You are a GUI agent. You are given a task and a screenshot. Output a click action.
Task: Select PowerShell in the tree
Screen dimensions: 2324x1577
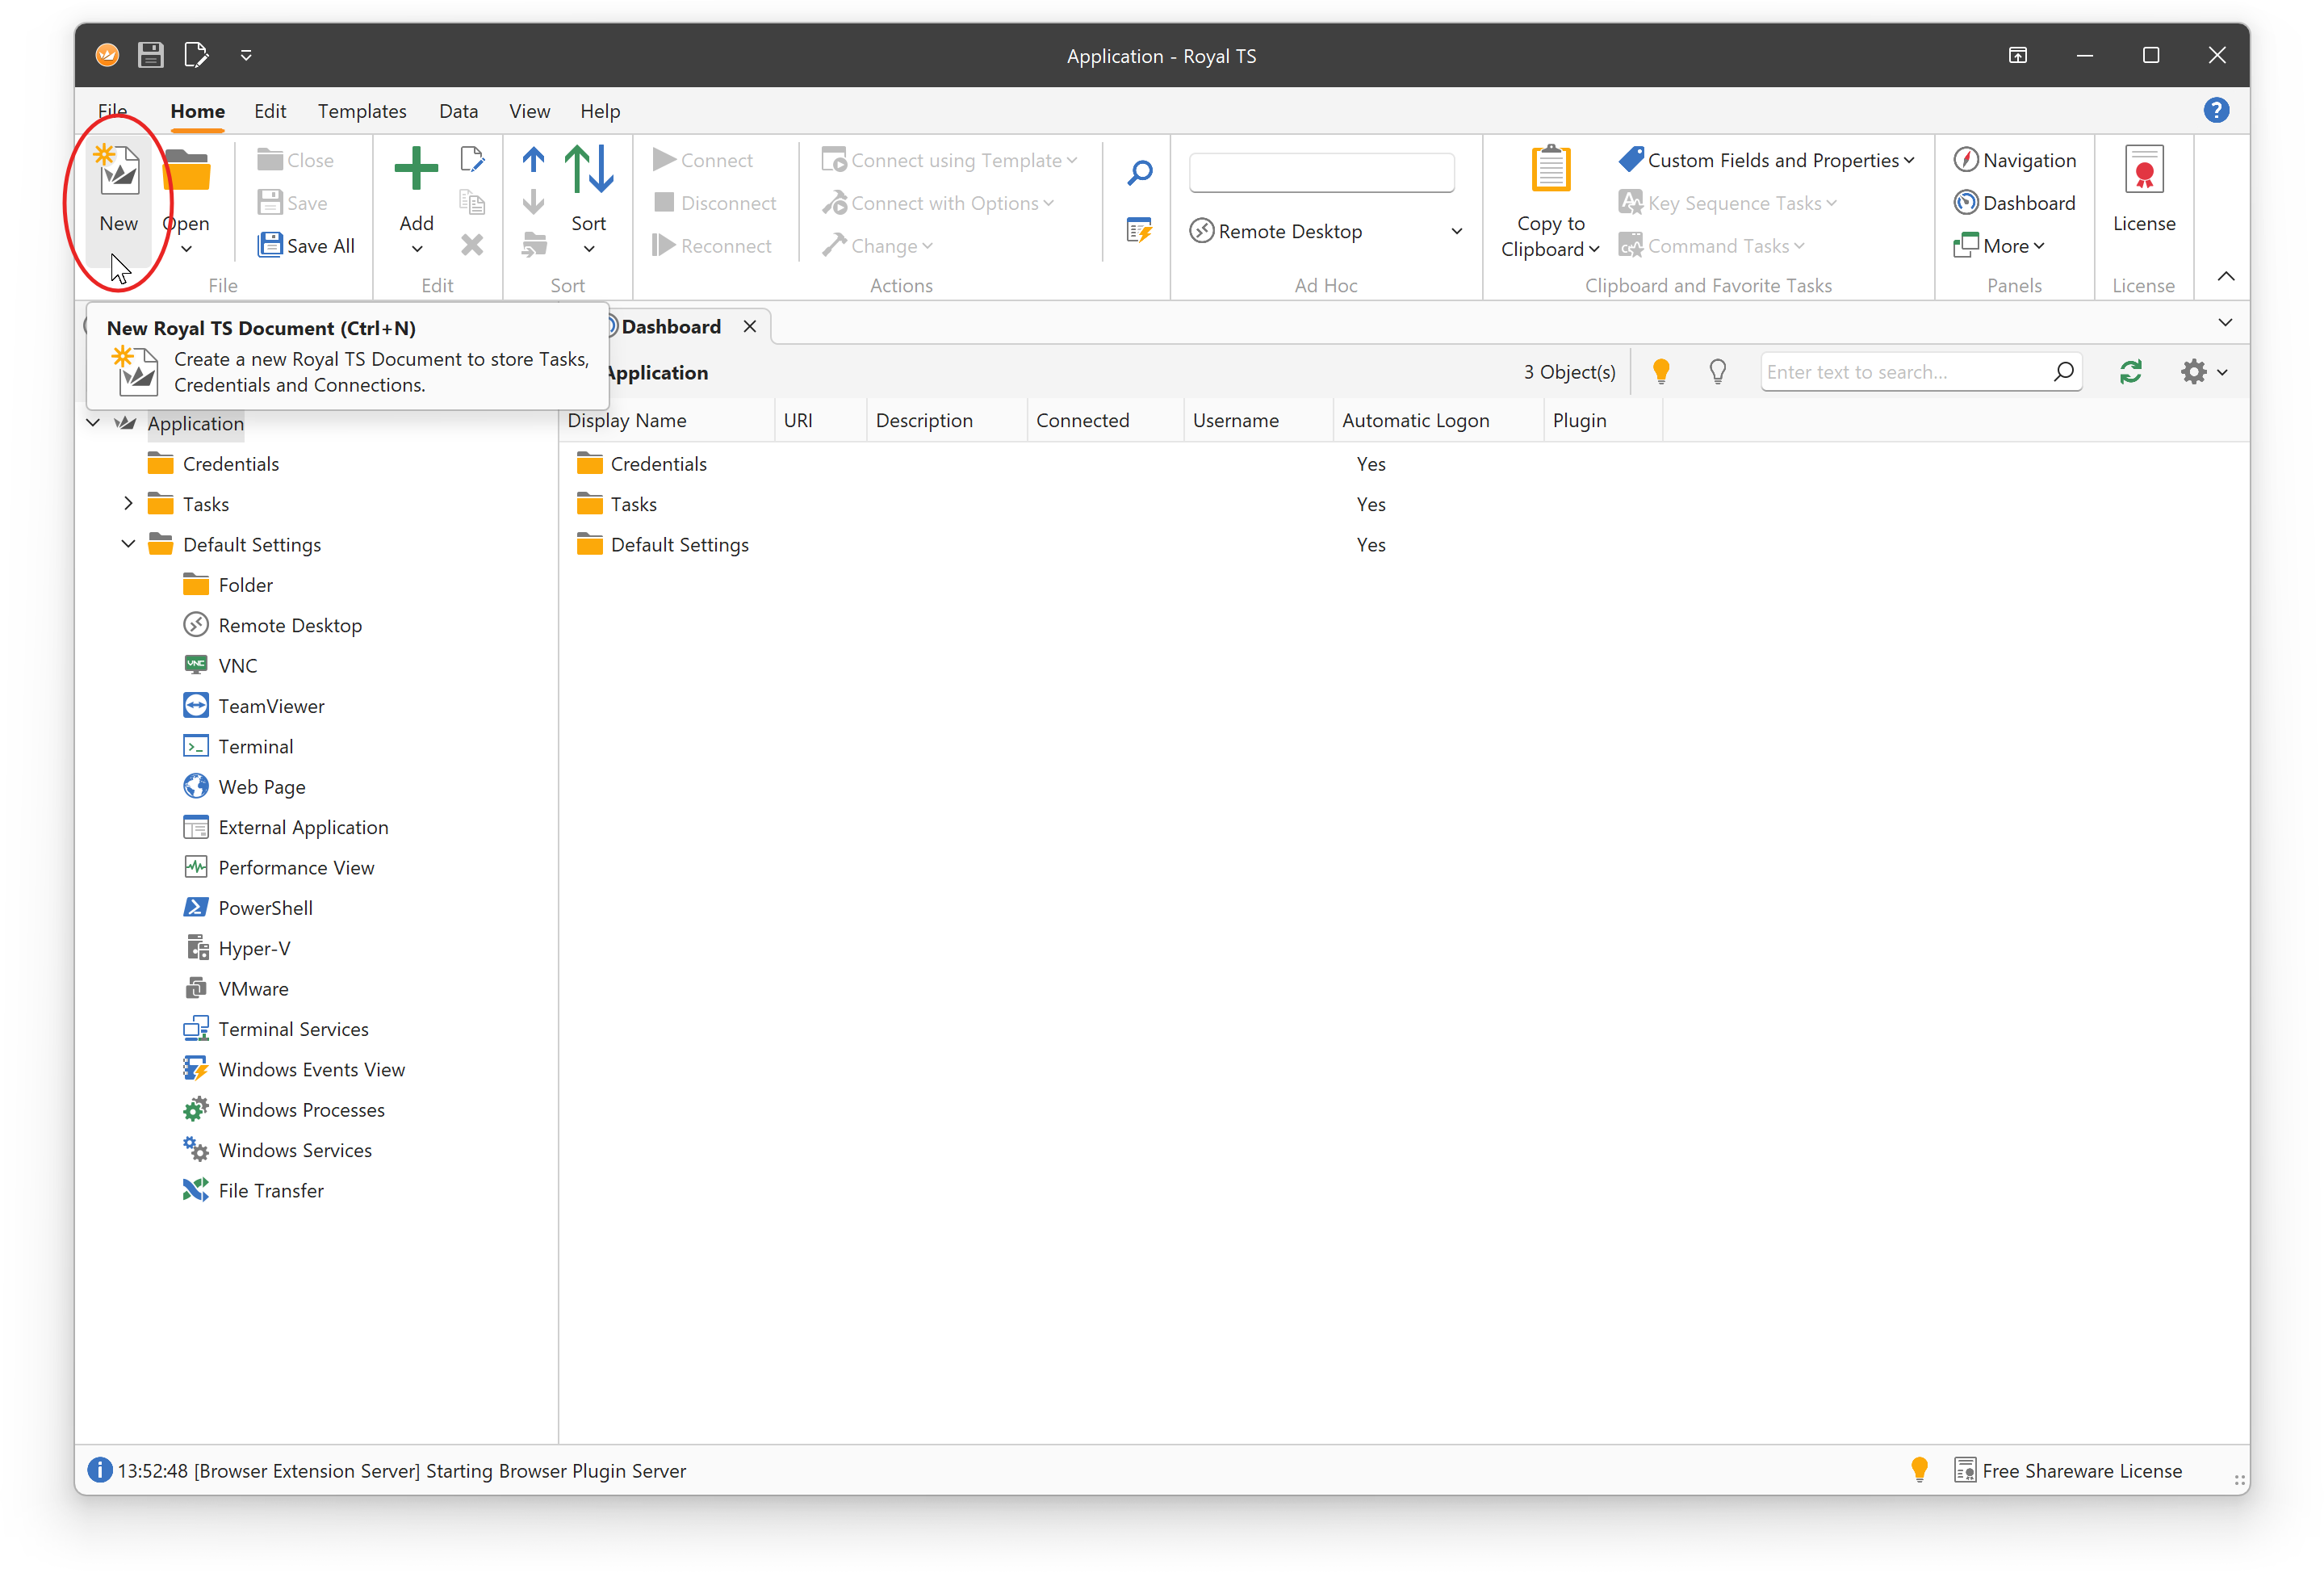click(x=265, y=908)
